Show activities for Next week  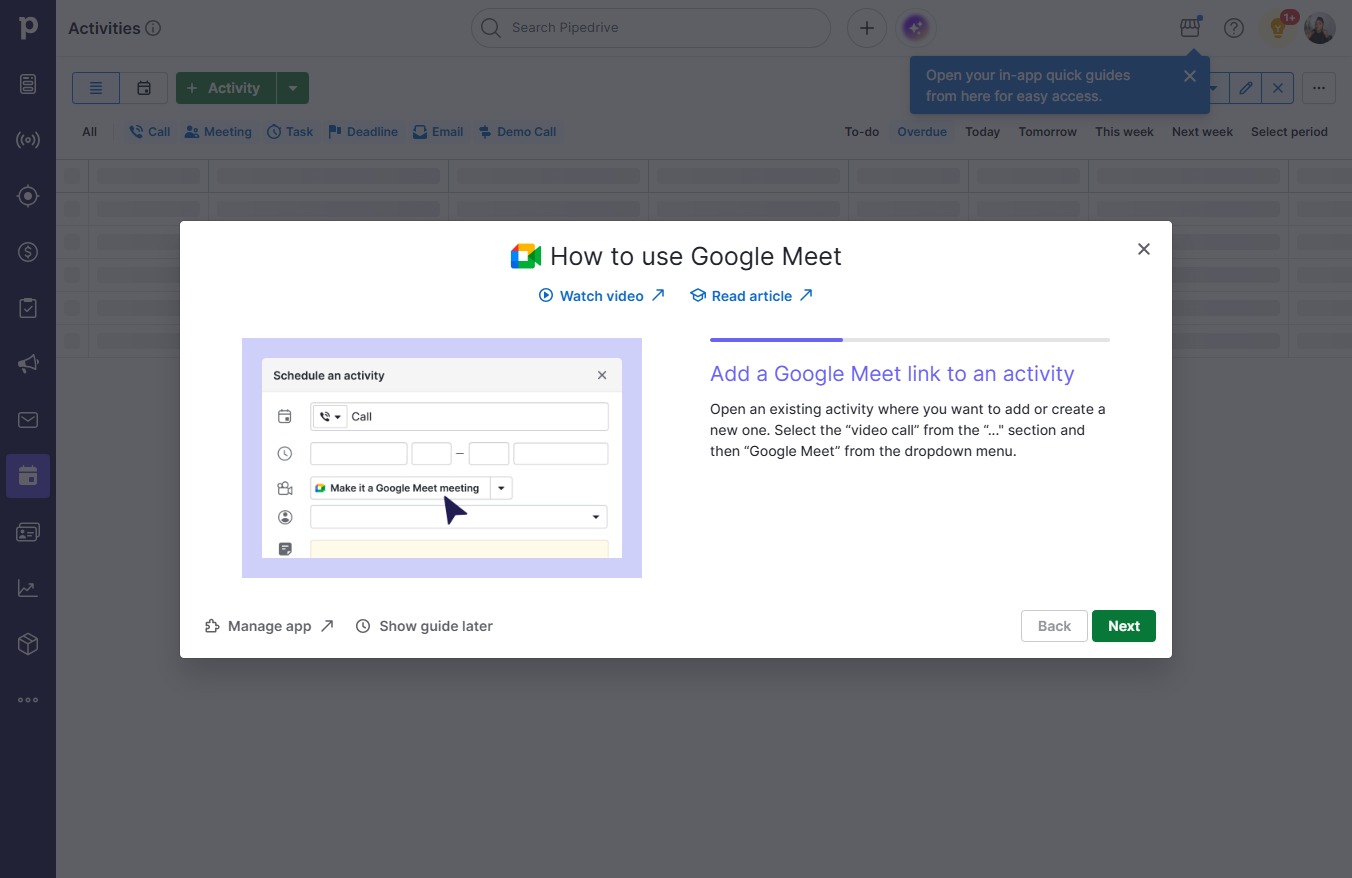pyautogui.click(x=1202, y=132)
